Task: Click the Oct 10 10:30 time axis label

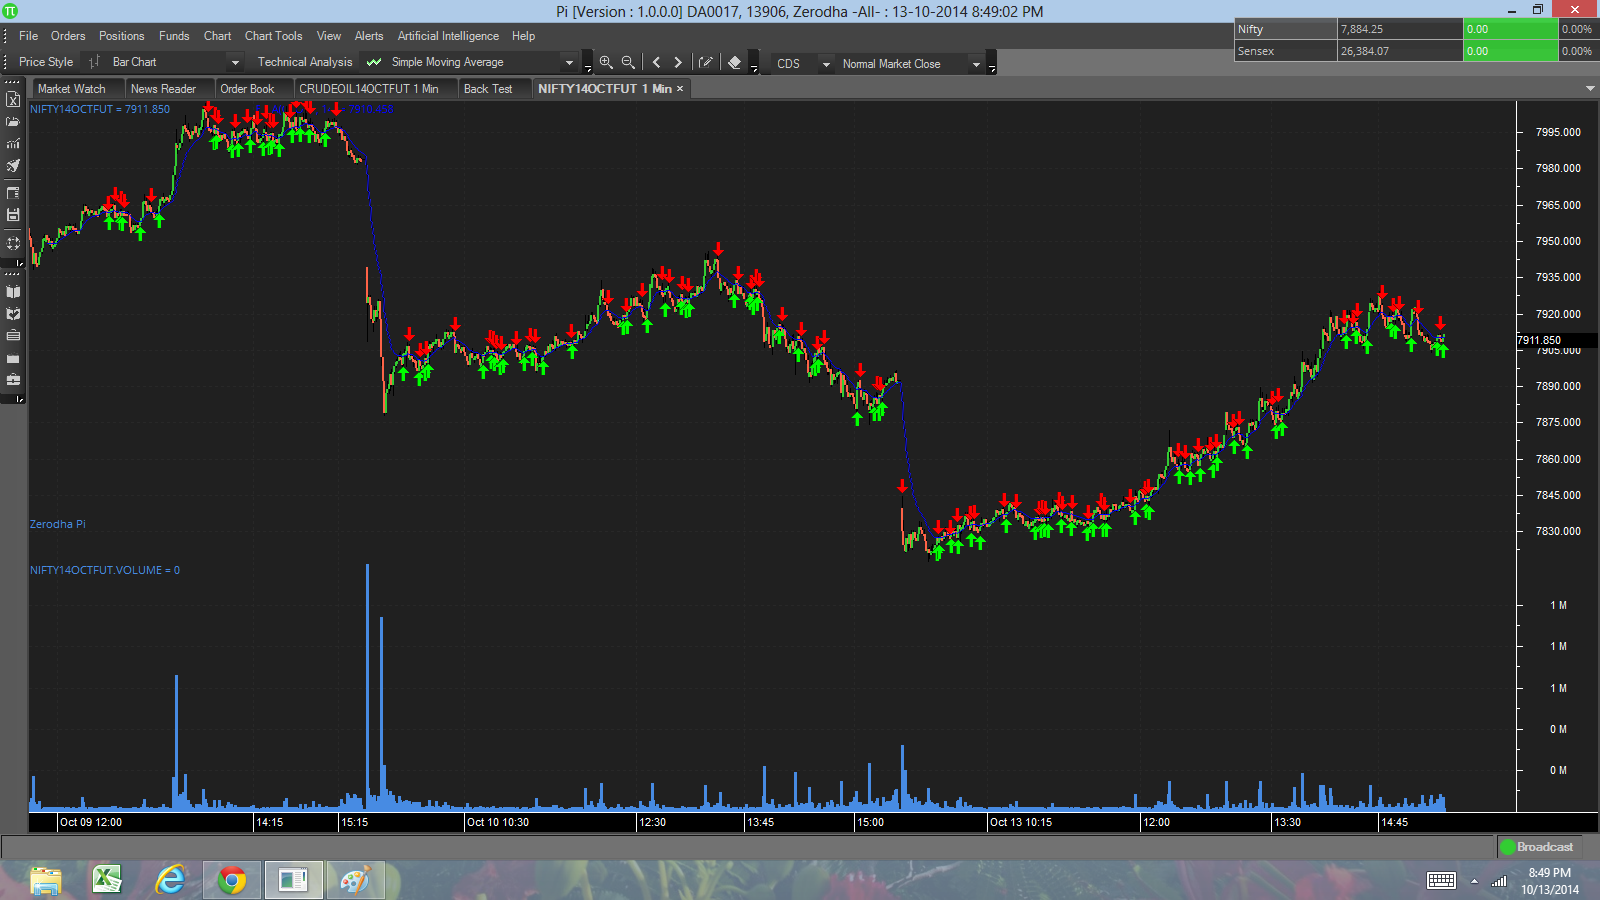Action: 498,822
